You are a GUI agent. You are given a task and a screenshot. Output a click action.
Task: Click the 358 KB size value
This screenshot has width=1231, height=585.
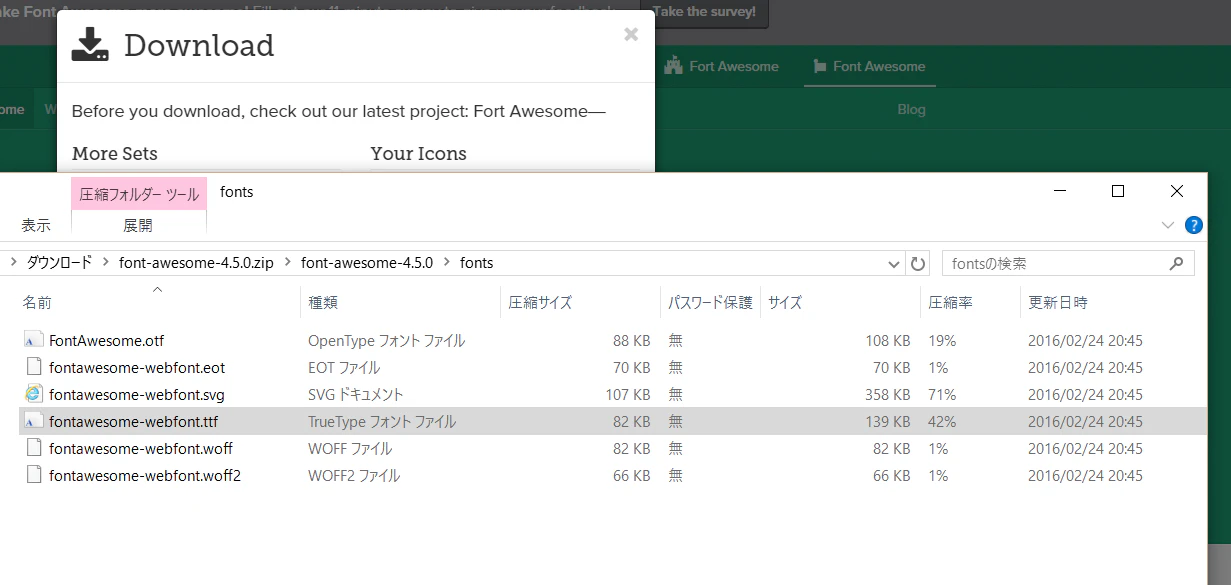pyautogui.click(x=887, y=394)
